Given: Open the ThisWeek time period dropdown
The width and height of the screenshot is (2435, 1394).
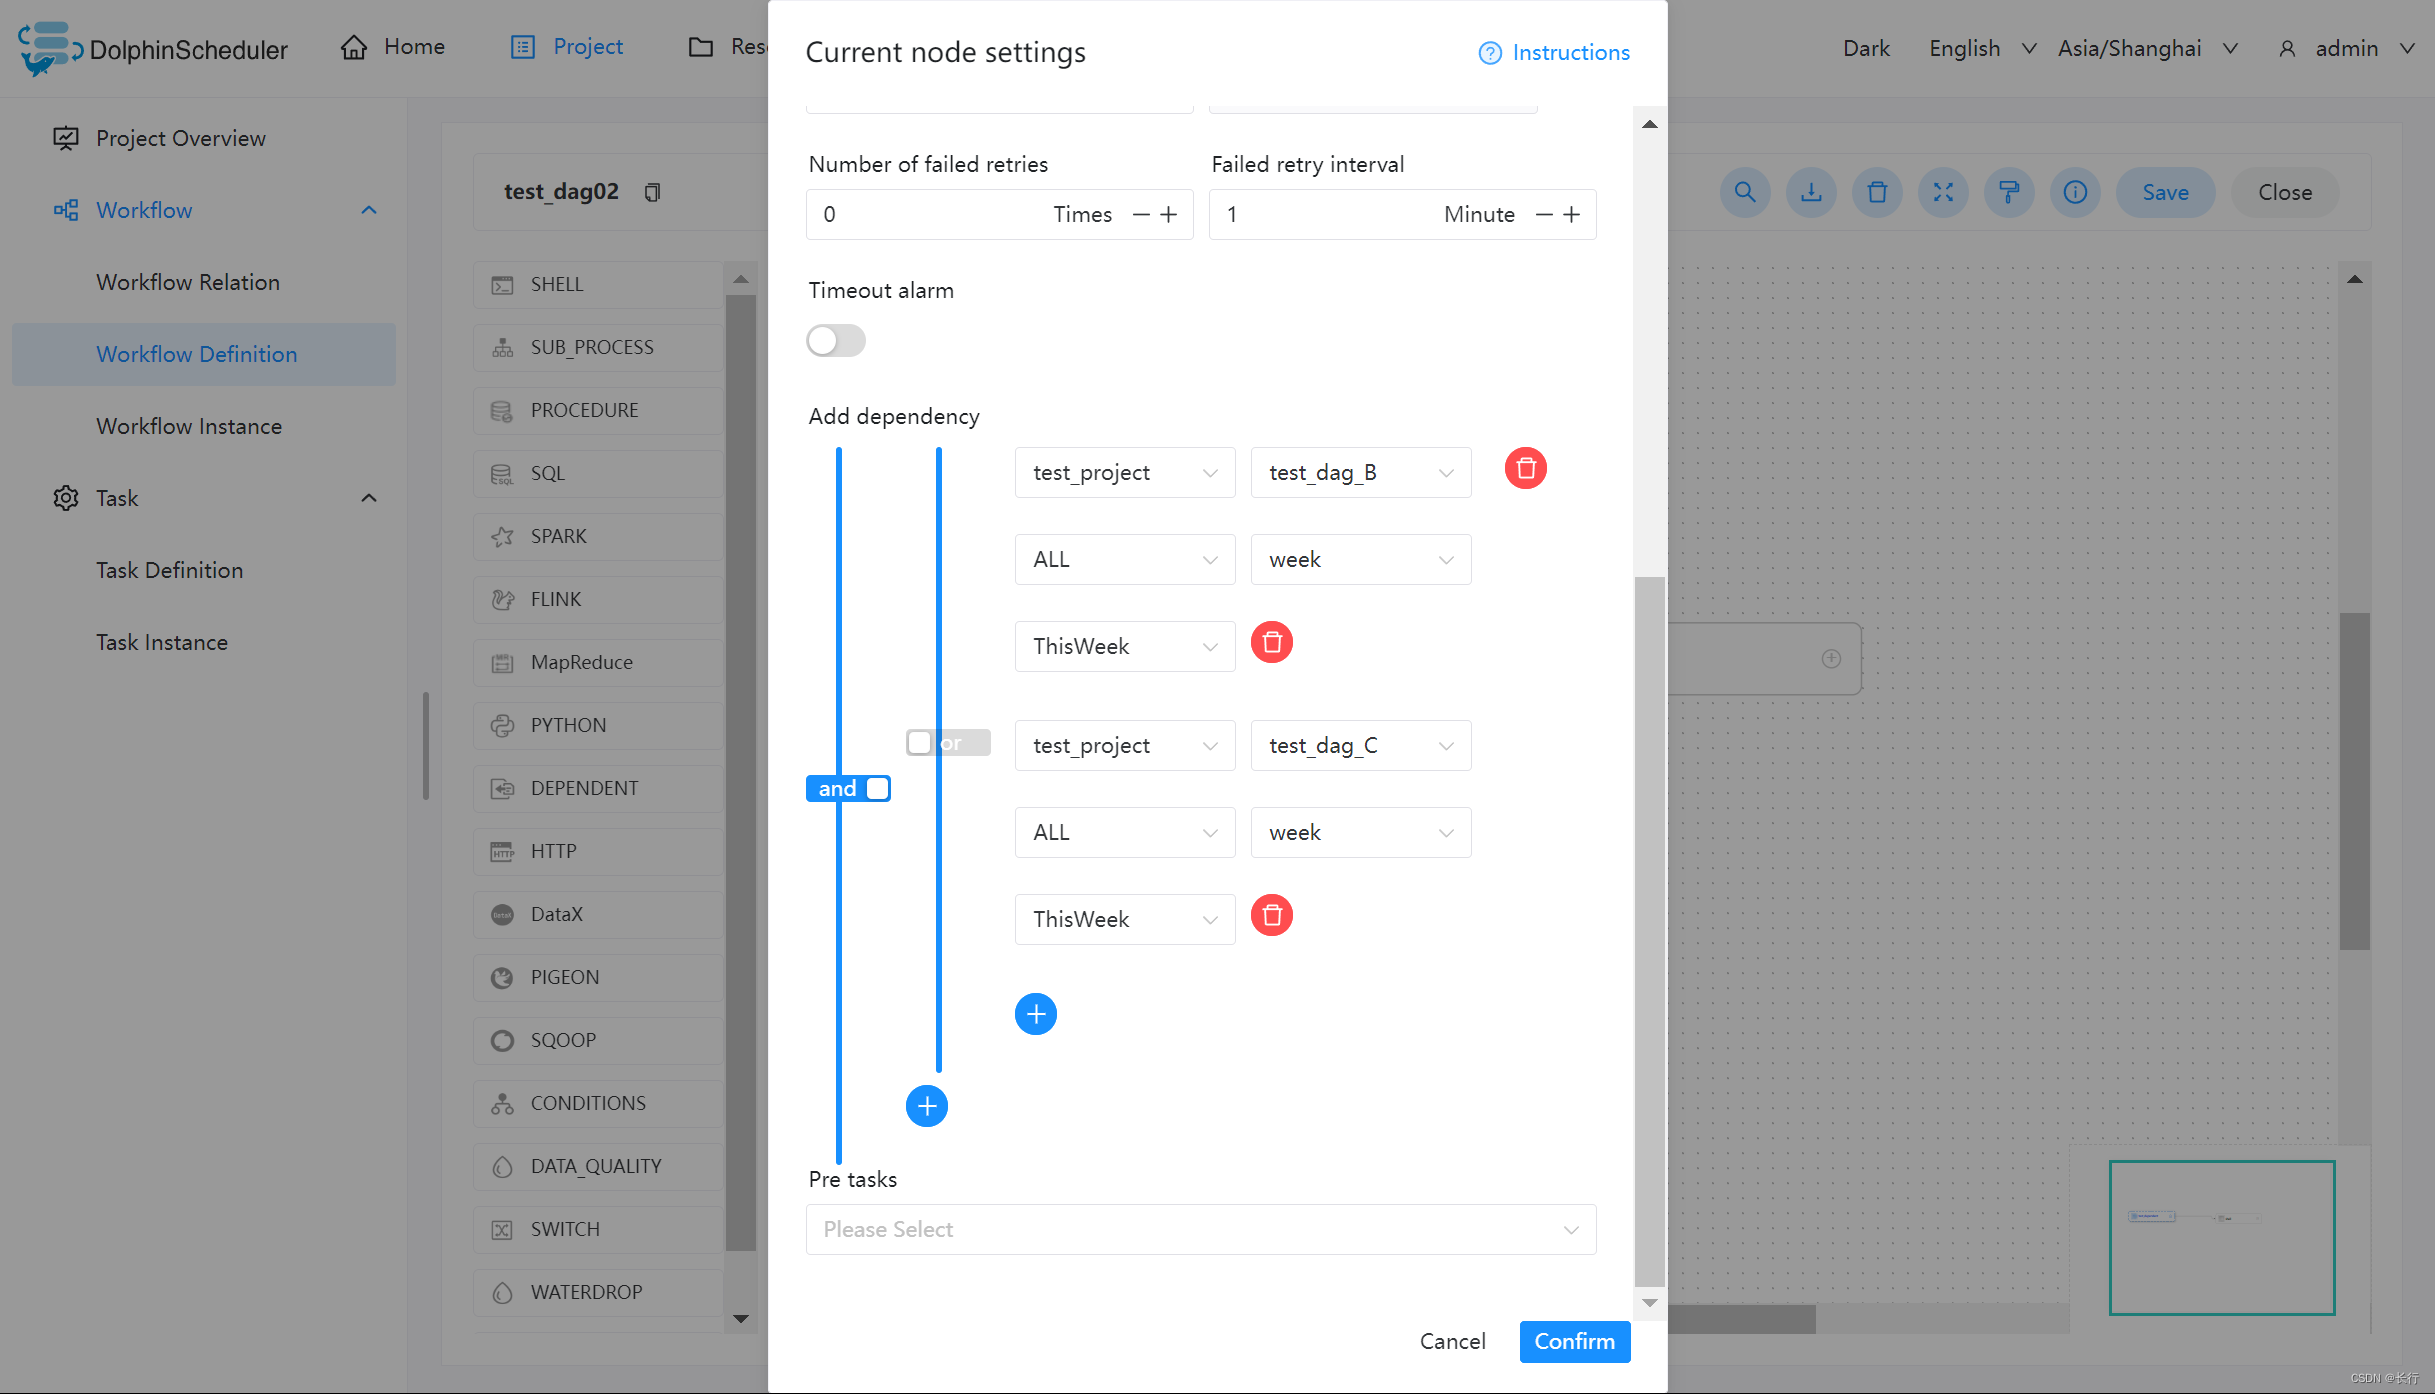Looking at the screenshot, I should tap(1122, 644).
